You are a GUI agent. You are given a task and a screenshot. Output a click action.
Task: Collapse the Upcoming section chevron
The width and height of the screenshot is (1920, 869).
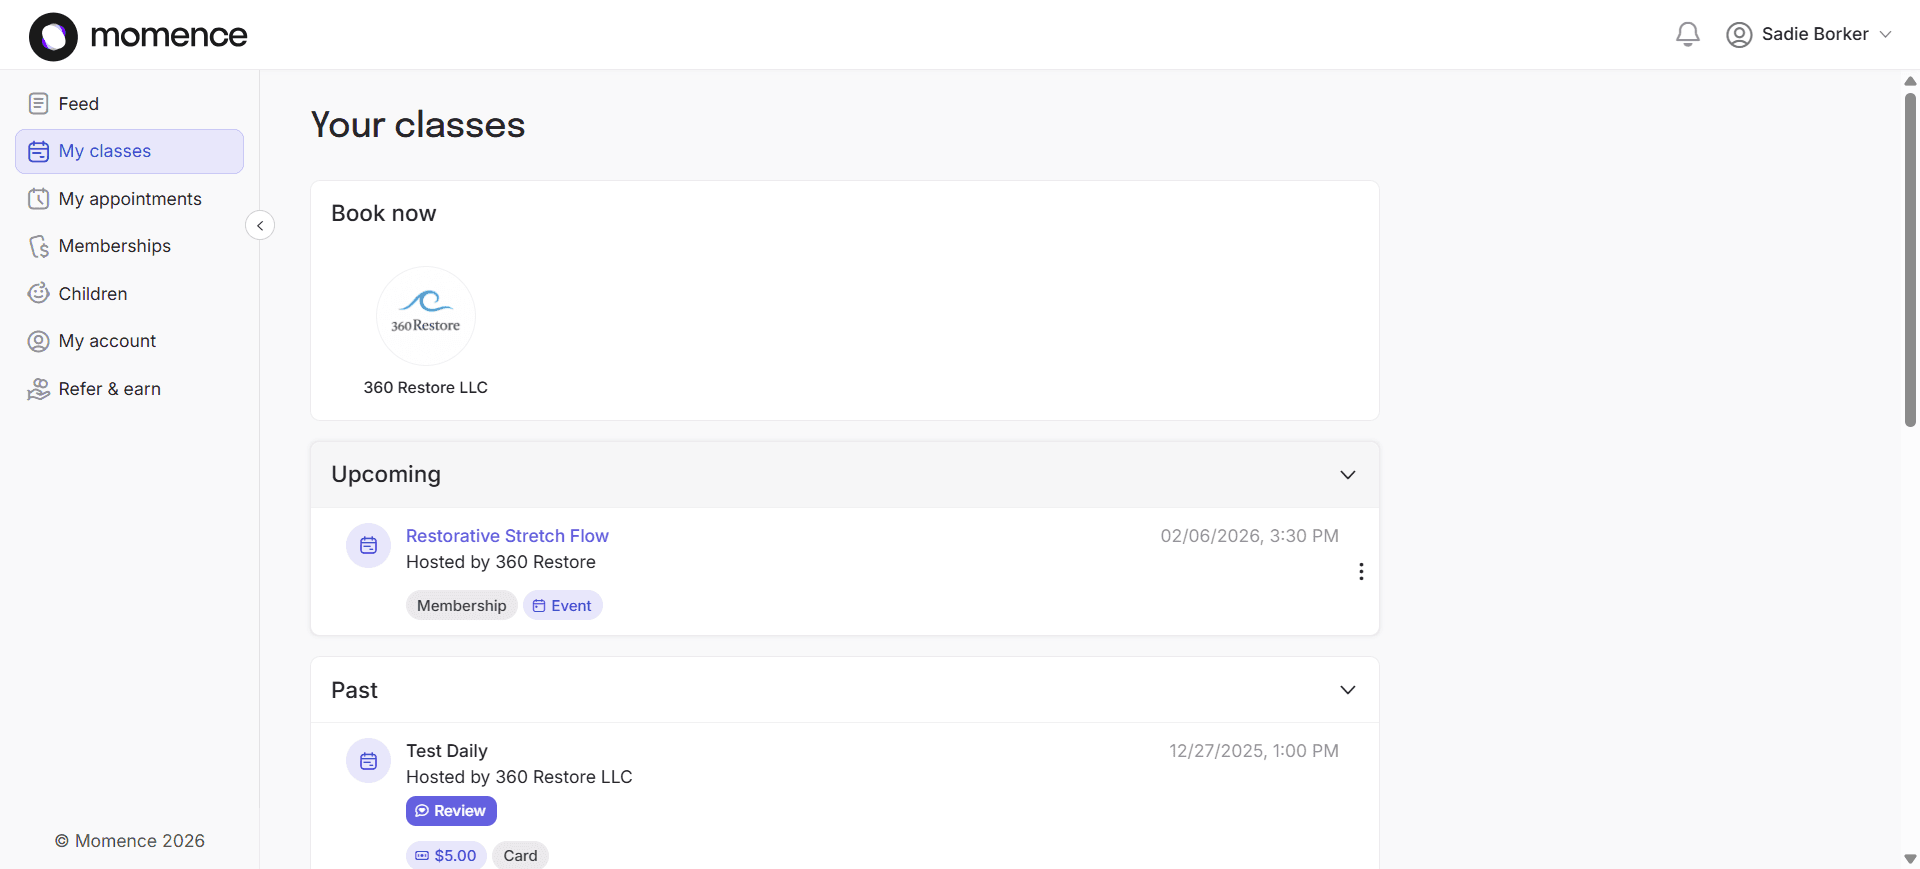(x=1348, y=475)
